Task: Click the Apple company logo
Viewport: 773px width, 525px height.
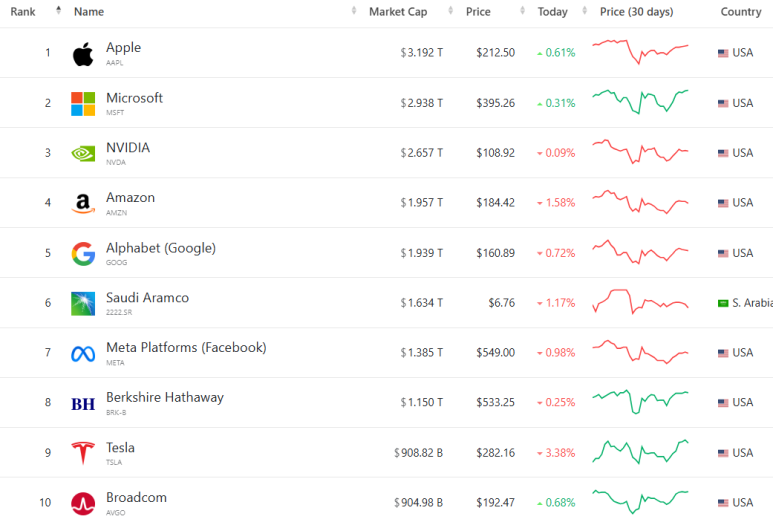Action: [83, 54]
